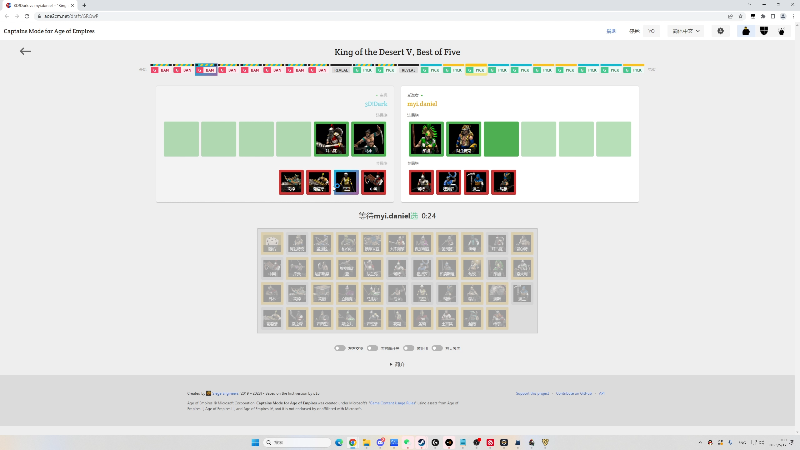The image size is (800, 450).
Task: Pick the last civilisation in grid's second row
Action: tap(522, 268)
